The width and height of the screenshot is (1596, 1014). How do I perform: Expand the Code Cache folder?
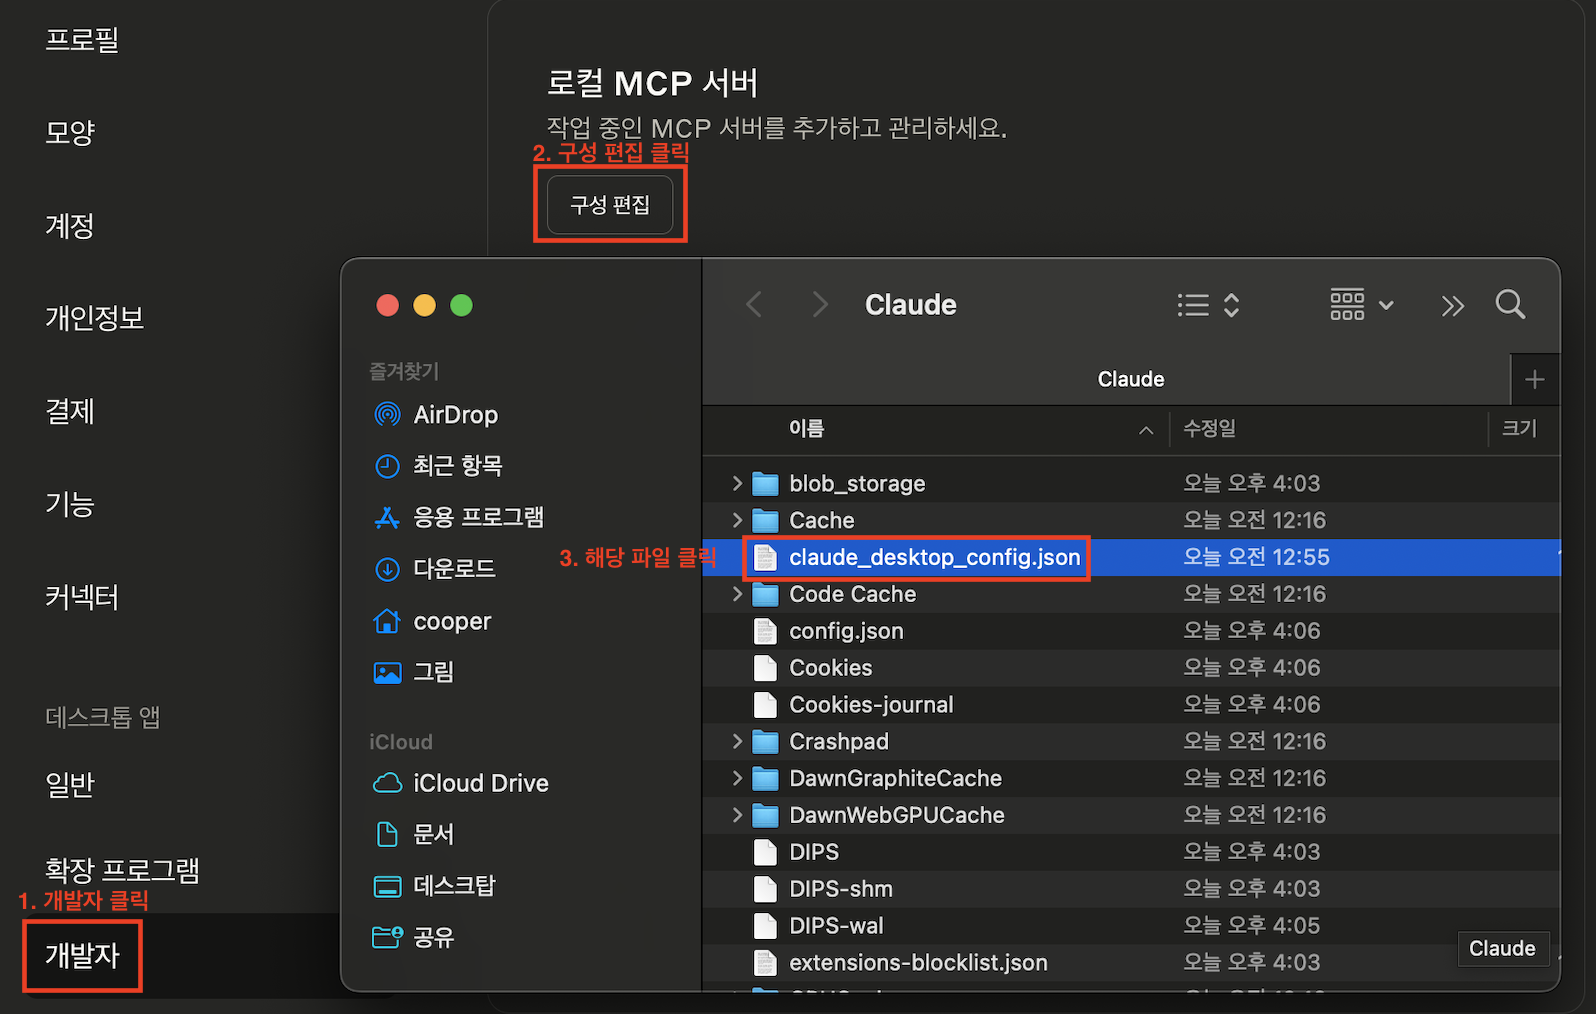pyautogui.click(x=737, y=594)
